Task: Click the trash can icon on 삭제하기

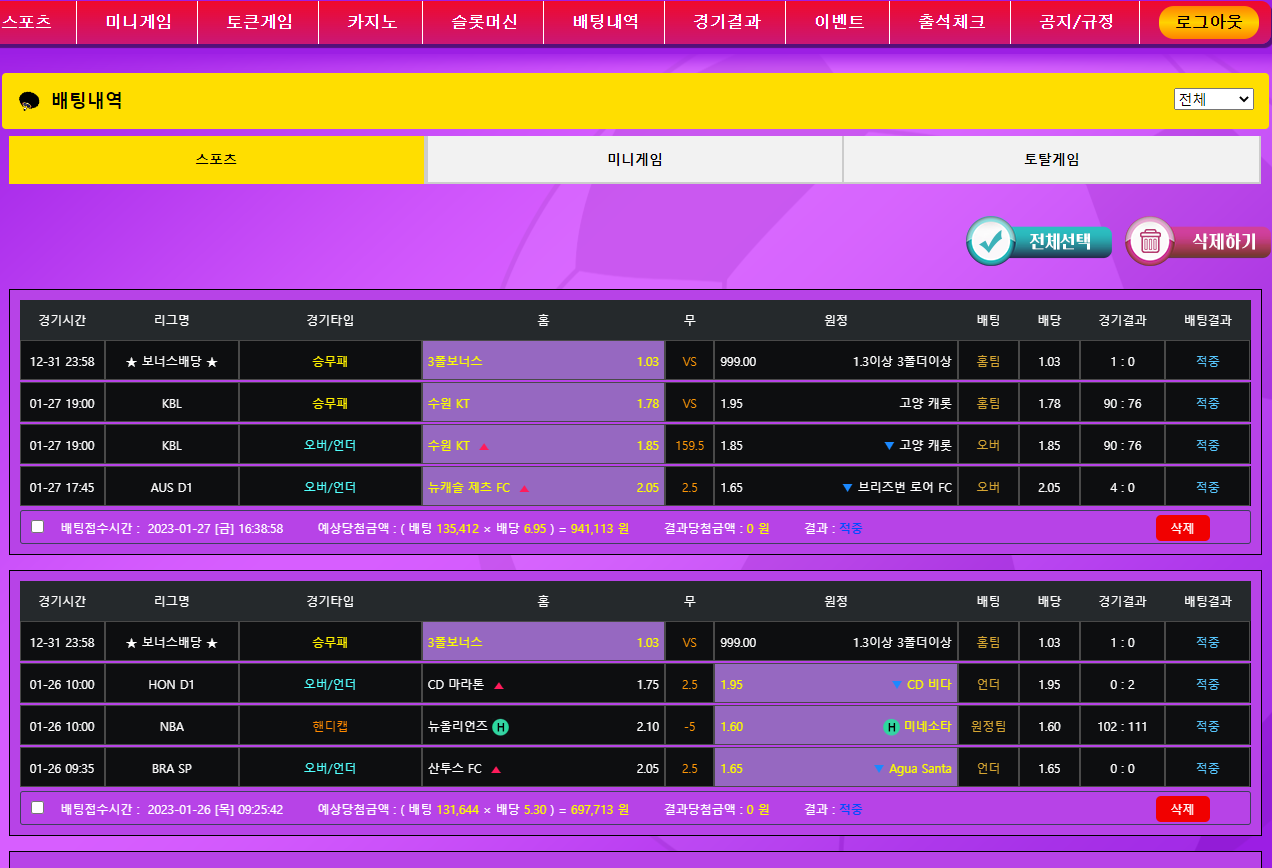Action: 1150,241
